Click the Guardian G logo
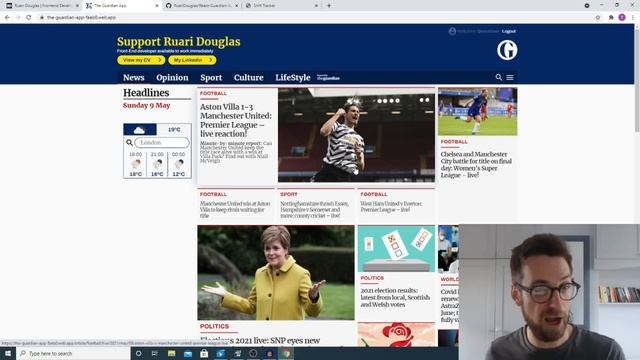 [507, 50]
